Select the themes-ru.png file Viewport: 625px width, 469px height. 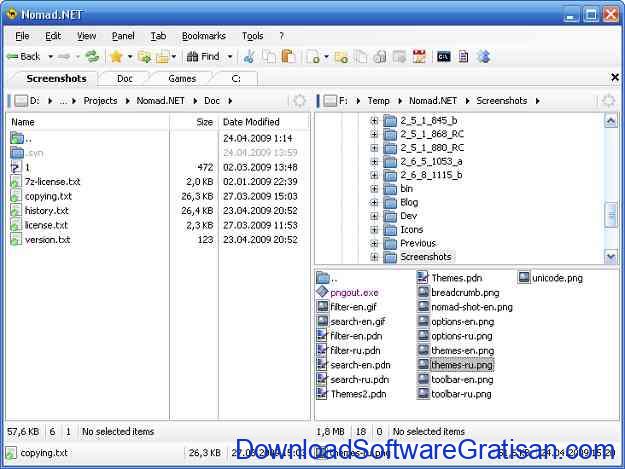tap(462, 365)
